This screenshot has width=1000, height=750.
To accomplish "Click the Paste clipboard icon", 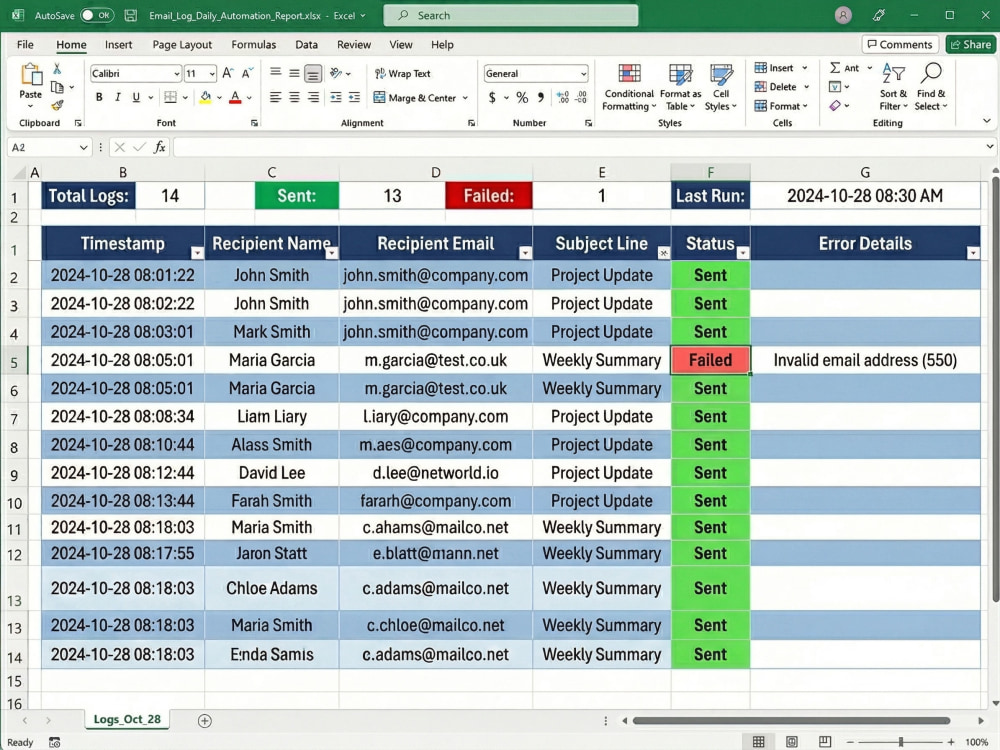I will pyautogui.click(x=30, y=75).
